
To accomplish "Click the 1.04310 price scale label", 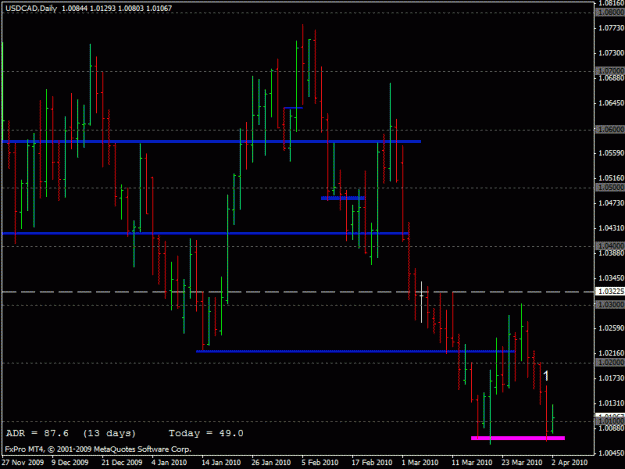I will click(611, 228).
